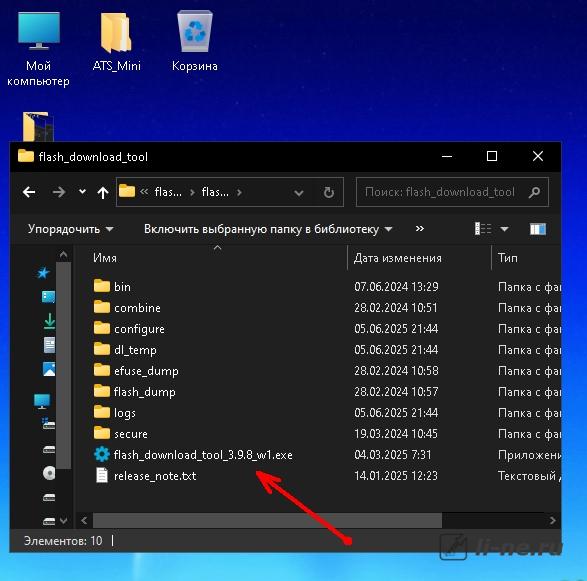This screenshot has width=587, height=581.
Task: Sort by the Дата изменения column
Action: click(419, 258)
